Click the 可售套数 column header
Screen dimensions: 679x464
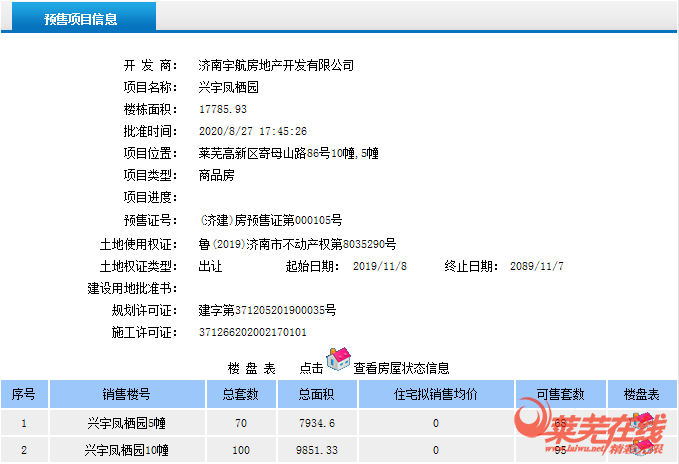pyautogui.click(x=560, y=394)
